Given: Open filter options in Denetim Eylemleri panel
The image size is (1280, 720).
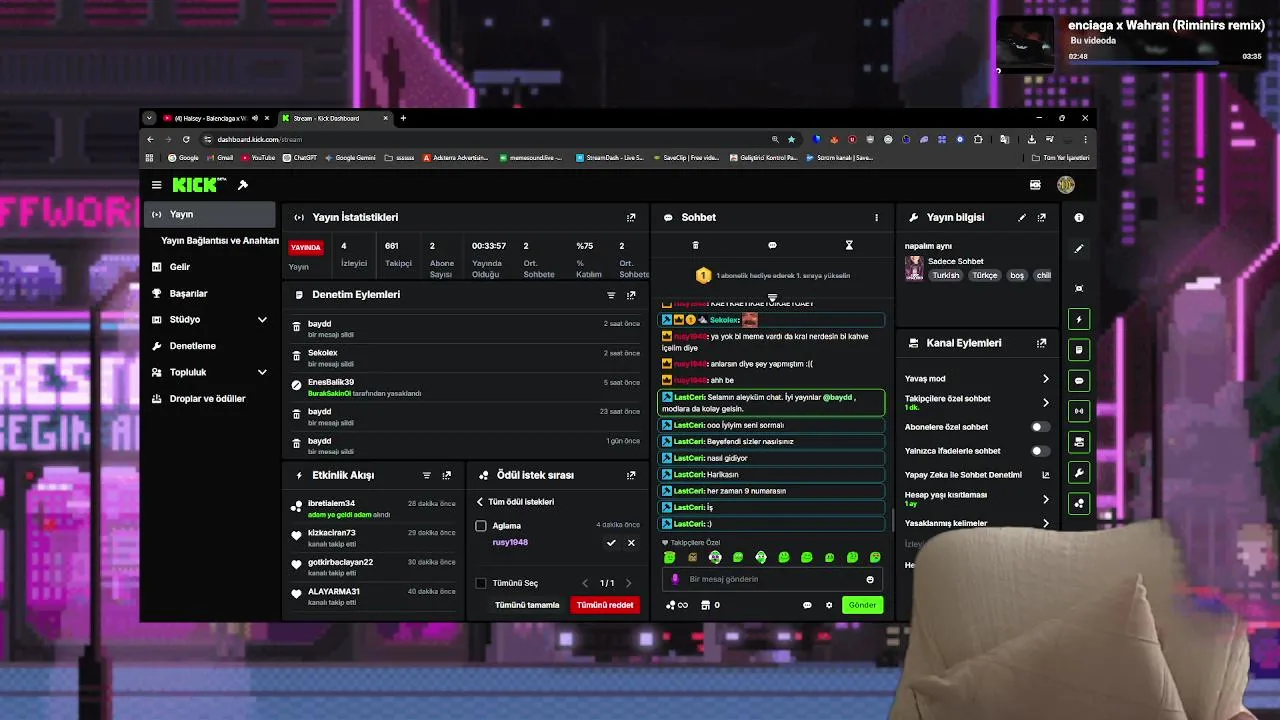Looking at the screenshot, I should click(x=611, y=295).
